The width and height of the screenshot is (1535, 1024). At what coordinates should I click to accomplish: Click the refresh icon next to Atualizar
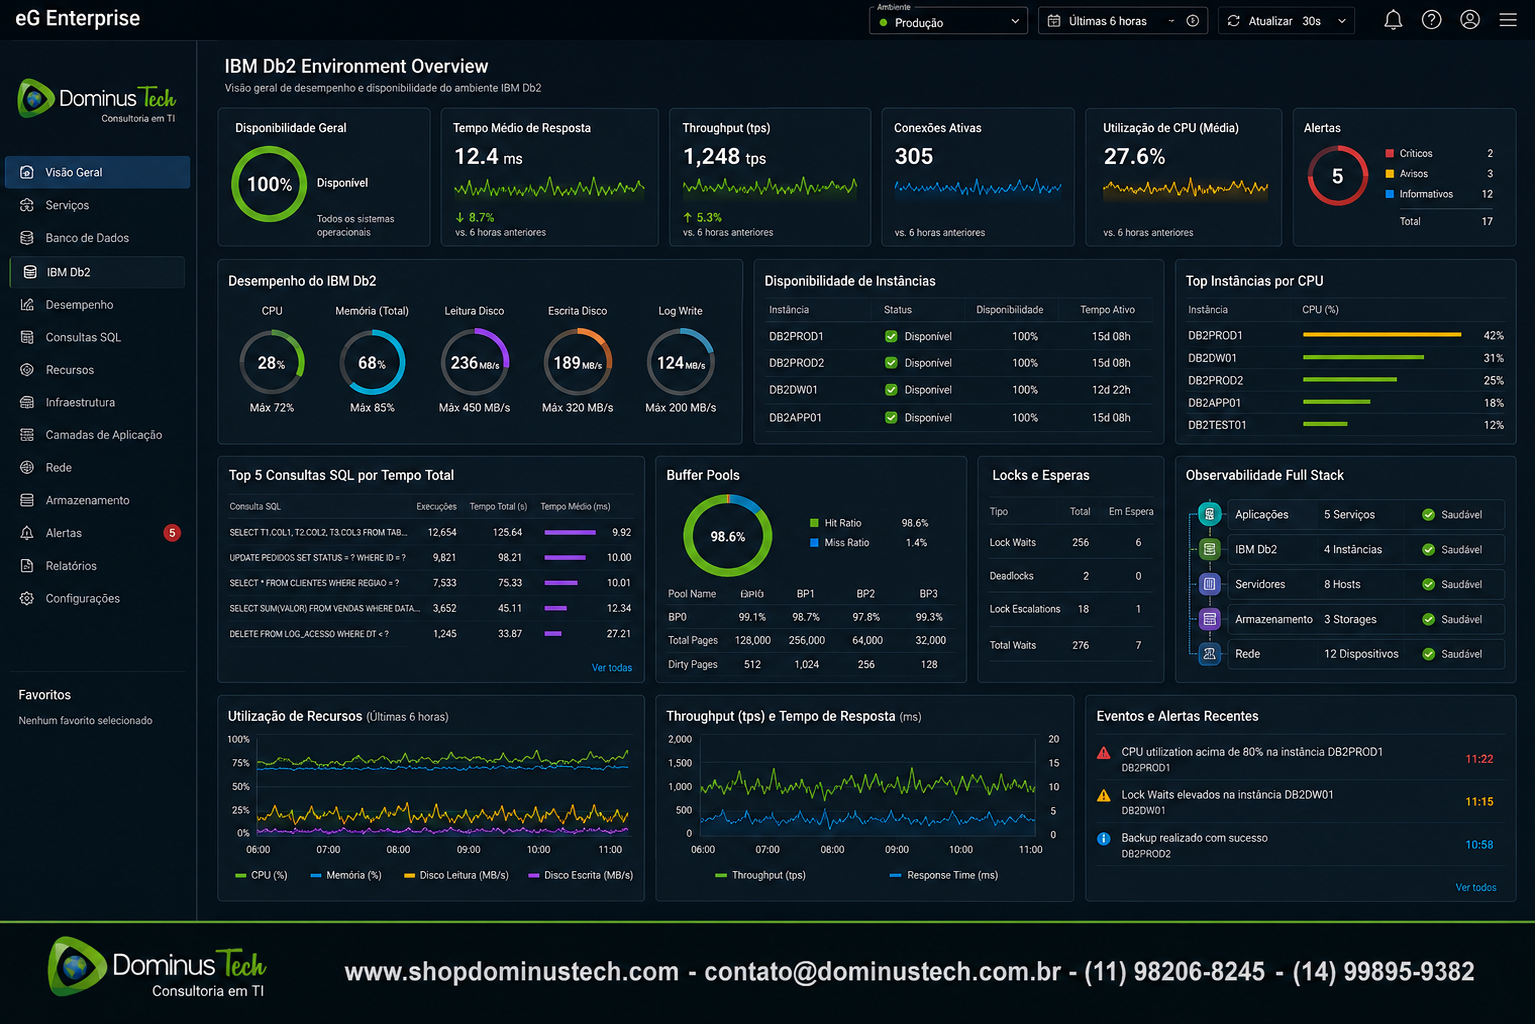(1233, 21)
